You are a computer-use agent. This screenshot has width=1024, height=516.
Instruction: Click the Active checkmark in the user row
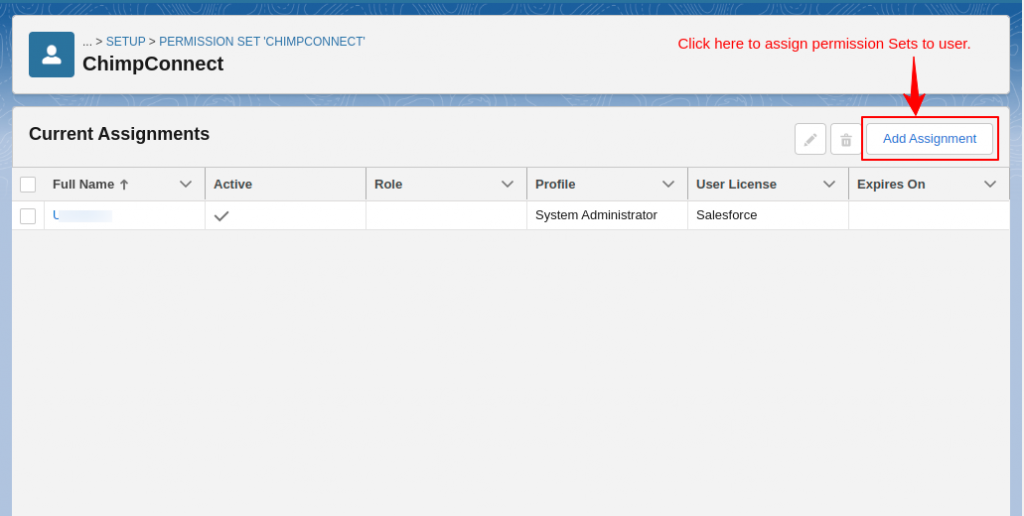pyautogui.click(x=221, y=215)
